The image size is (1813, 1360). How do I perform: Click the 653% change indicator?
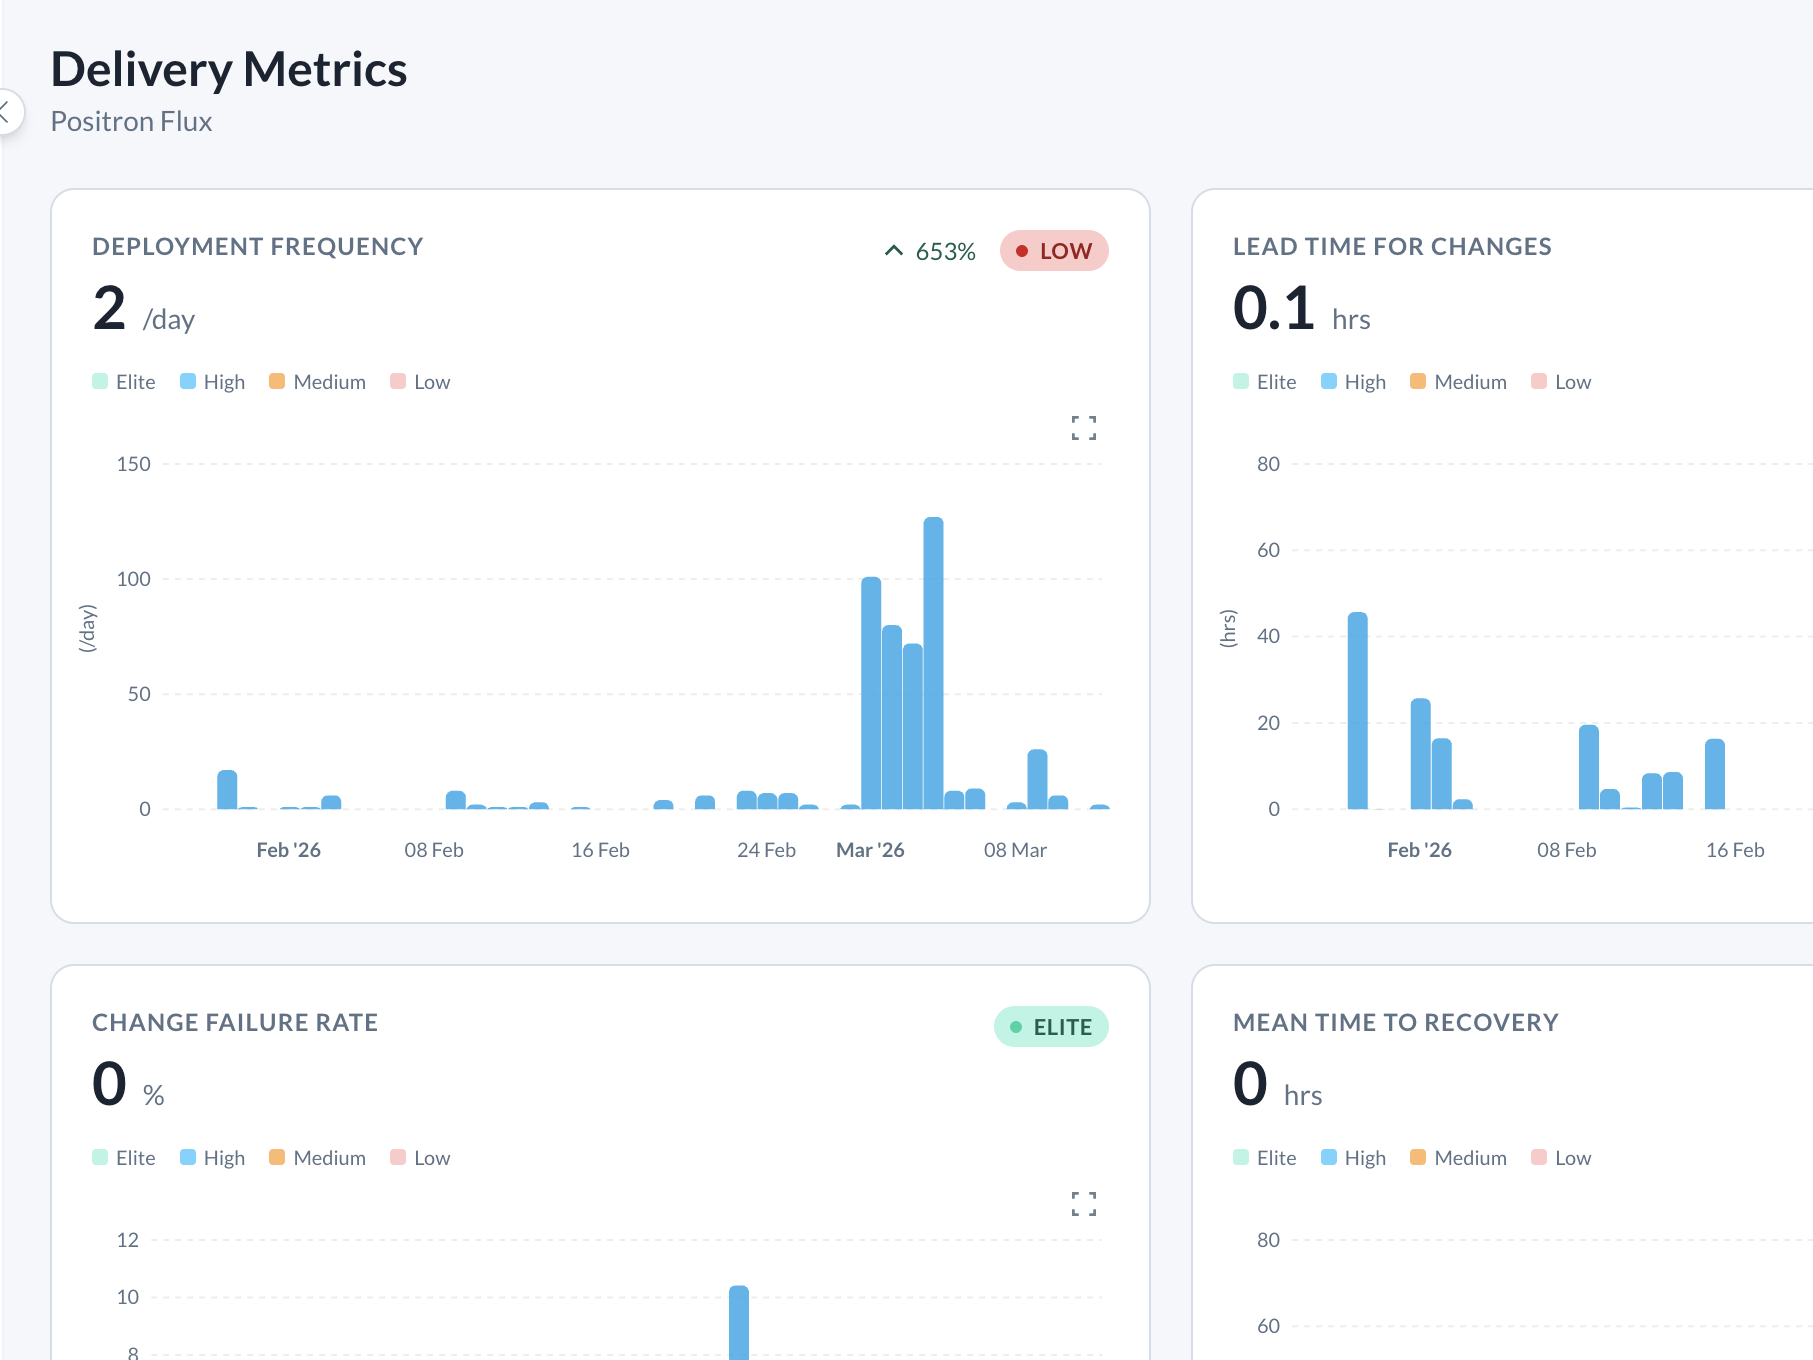tap(944, 250)
